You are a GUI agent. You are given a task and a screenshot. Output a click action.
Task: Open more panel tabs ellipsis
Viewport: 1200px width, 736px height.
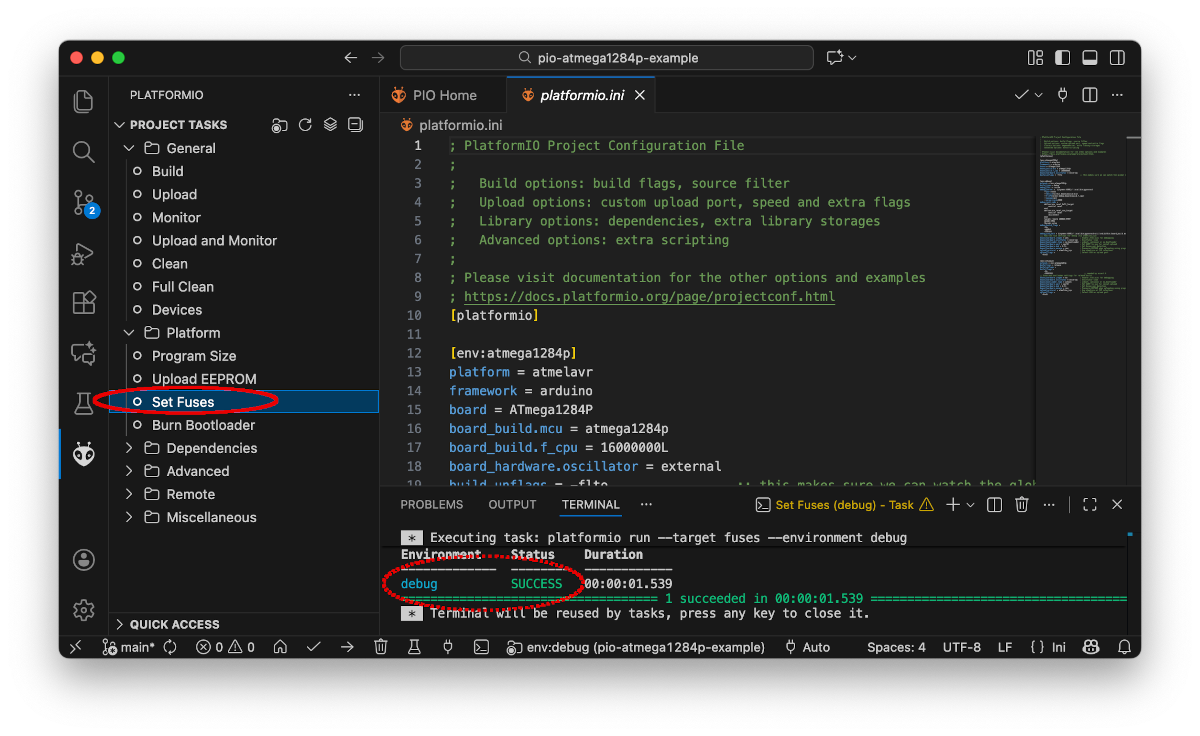pyautogui.click(x=646, y=505)
